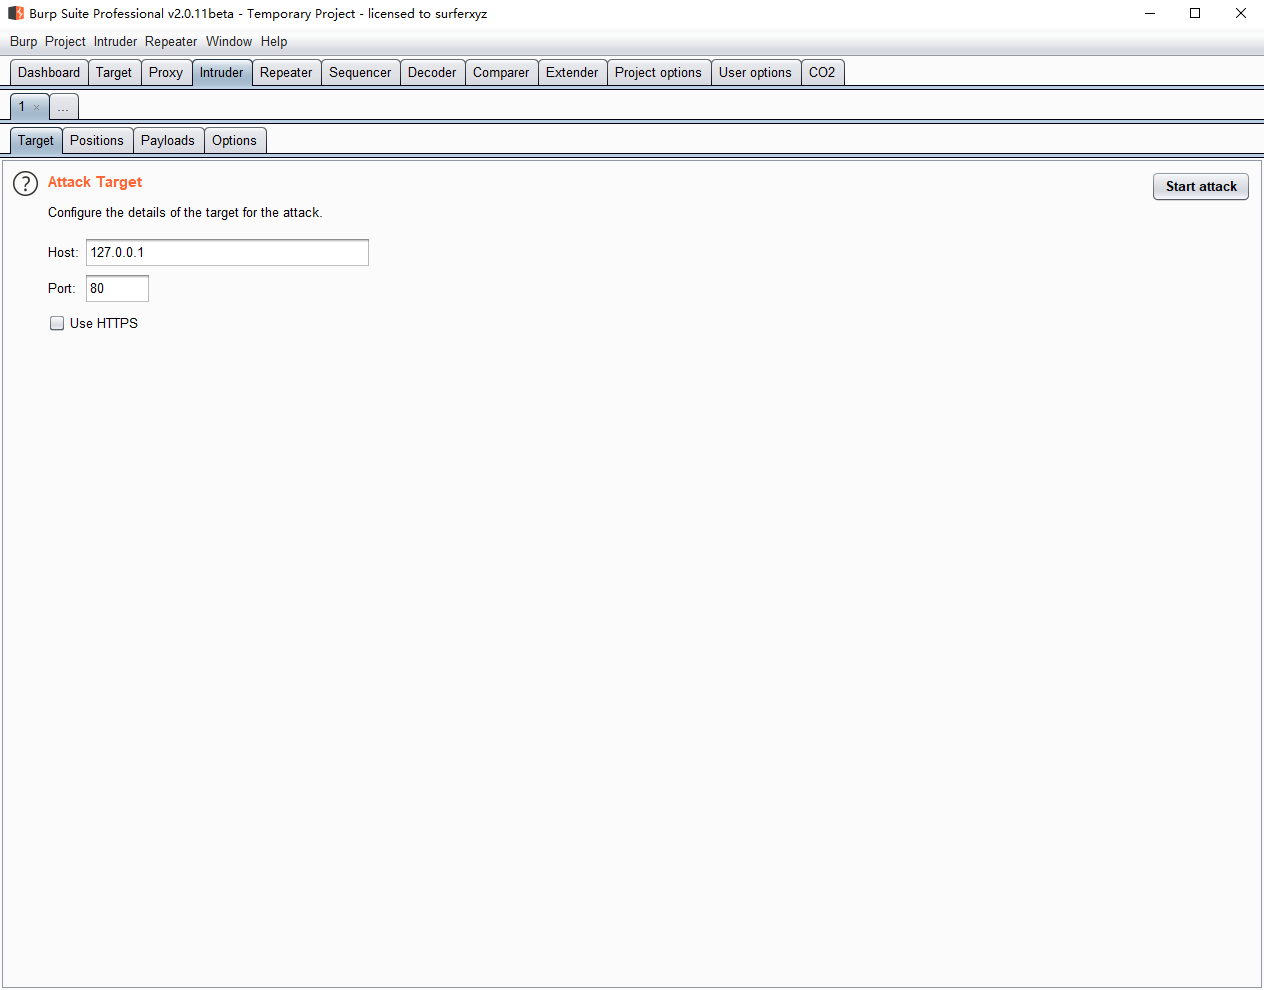The height and width of the screenshot is (990, 1264).
Task: Open the Burp menu
Action: click(23, 41)
